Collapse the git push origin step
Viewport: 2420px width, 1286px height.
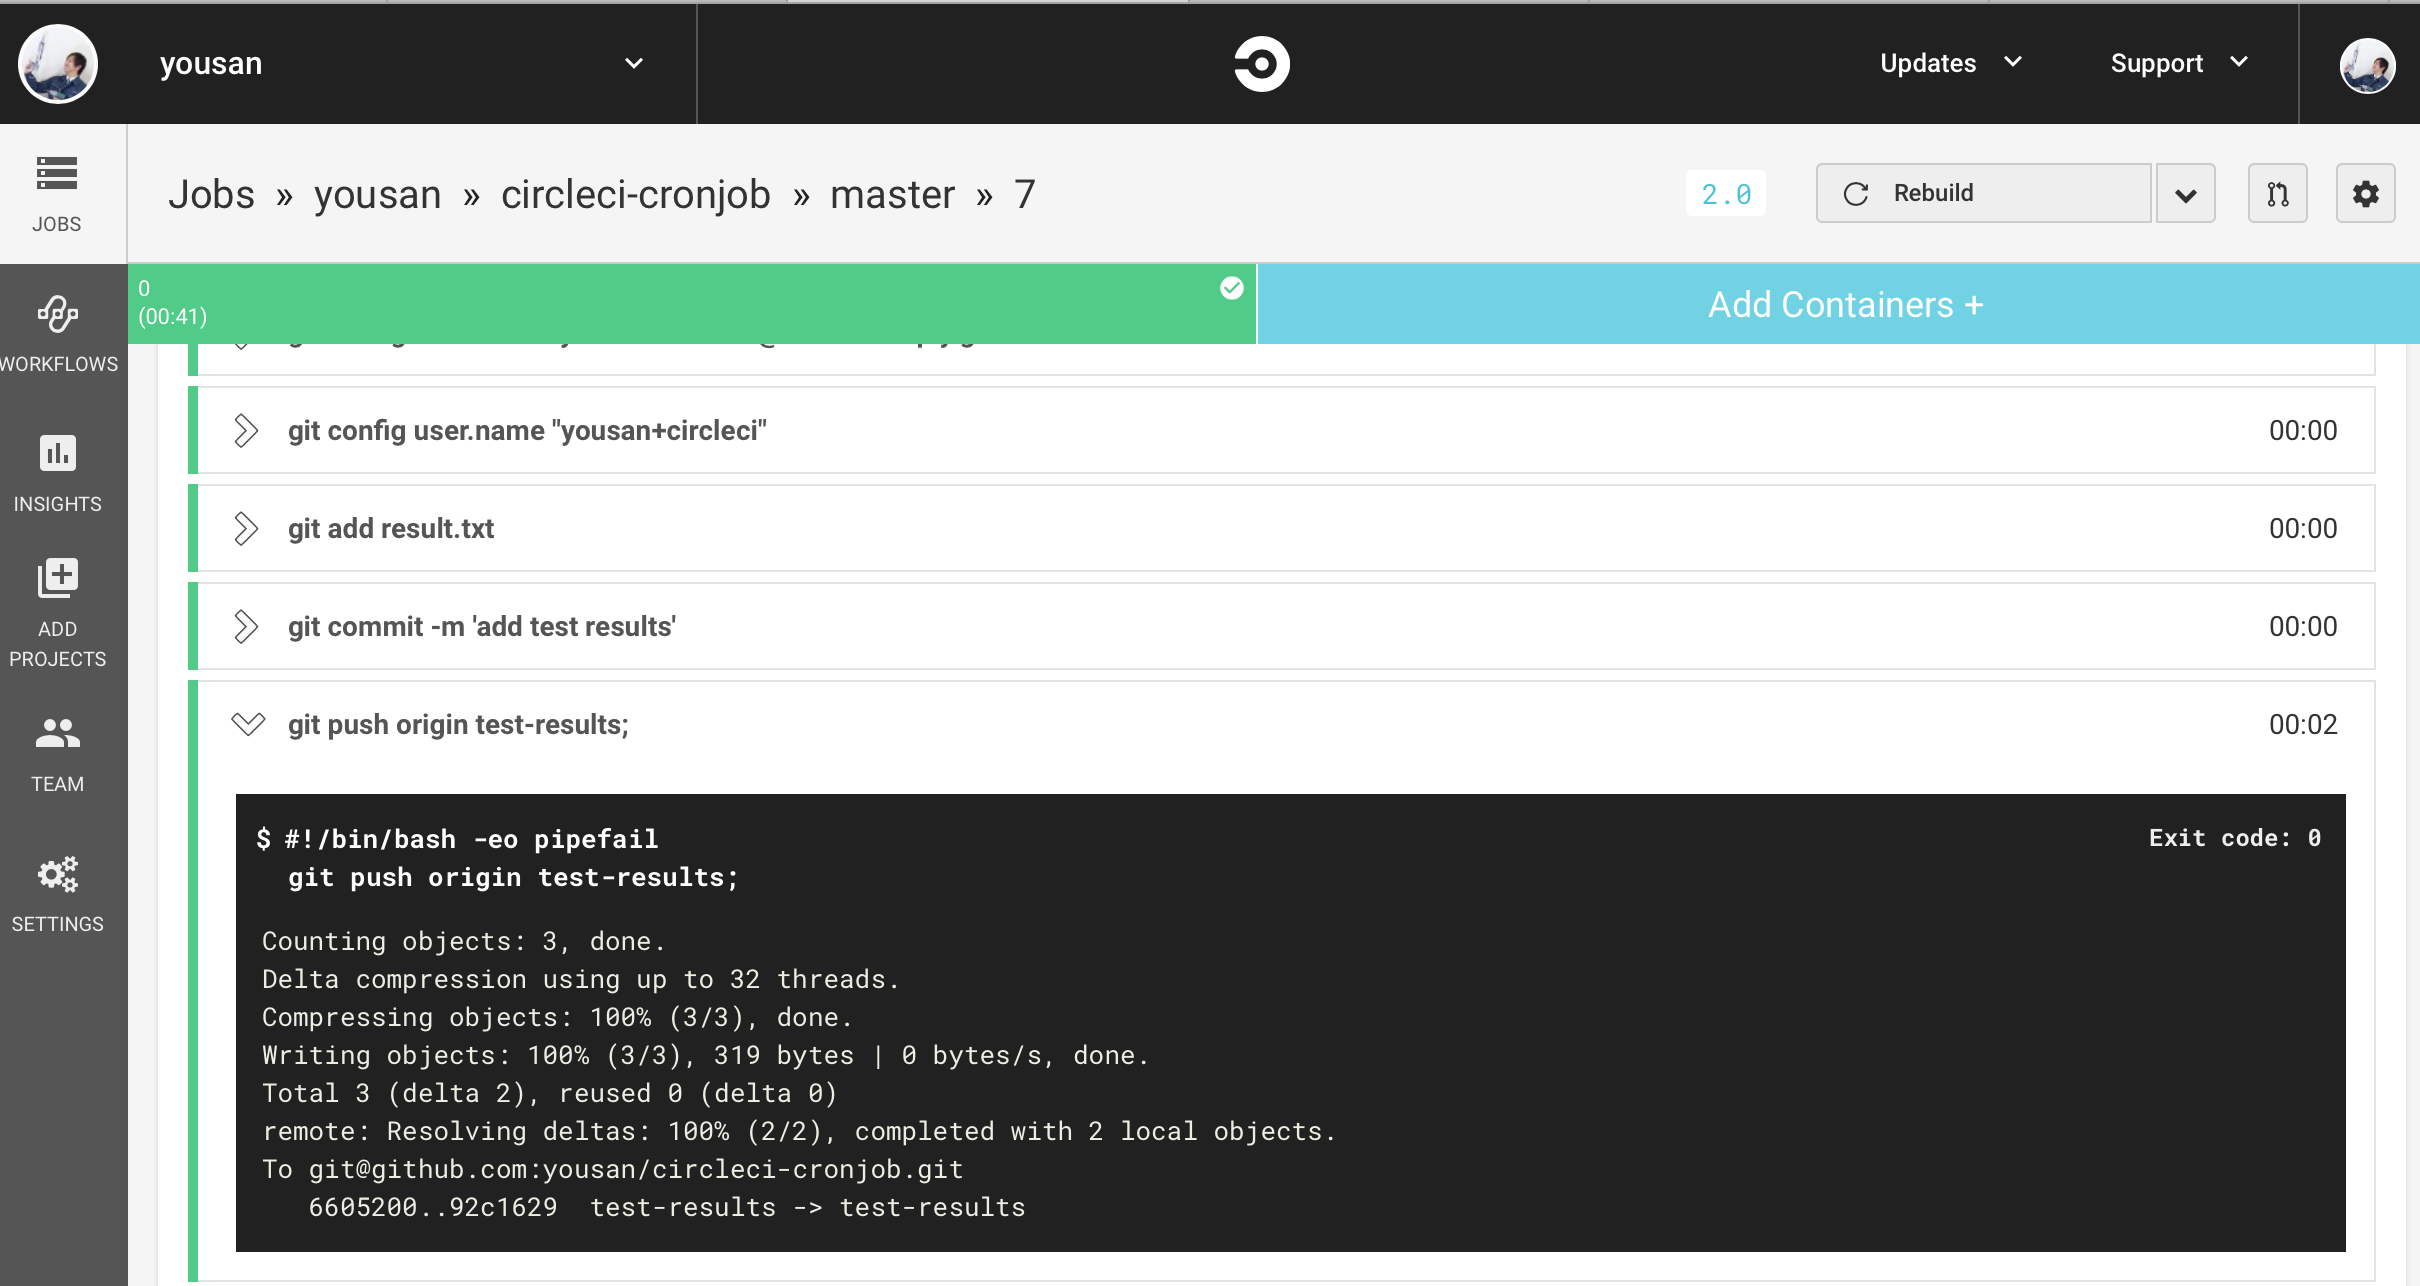(x=248, y=724)
